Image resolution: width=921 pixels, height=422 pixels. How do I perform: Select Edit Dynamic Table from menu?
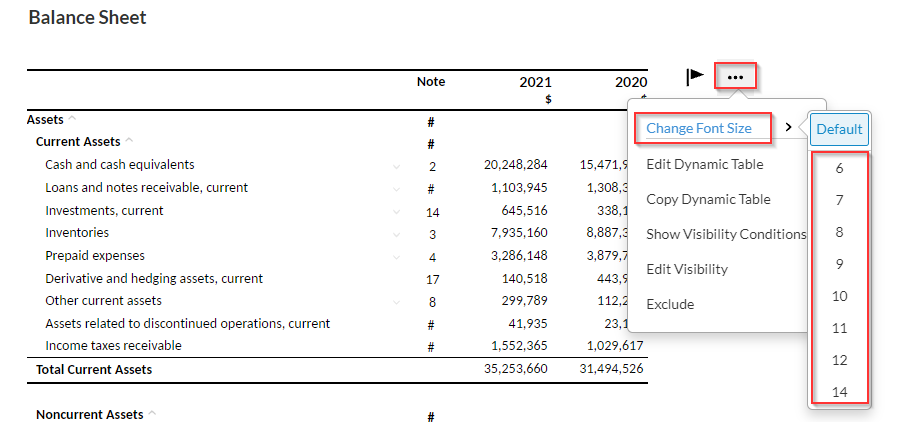pyautogui.click(x=704, y=164)
